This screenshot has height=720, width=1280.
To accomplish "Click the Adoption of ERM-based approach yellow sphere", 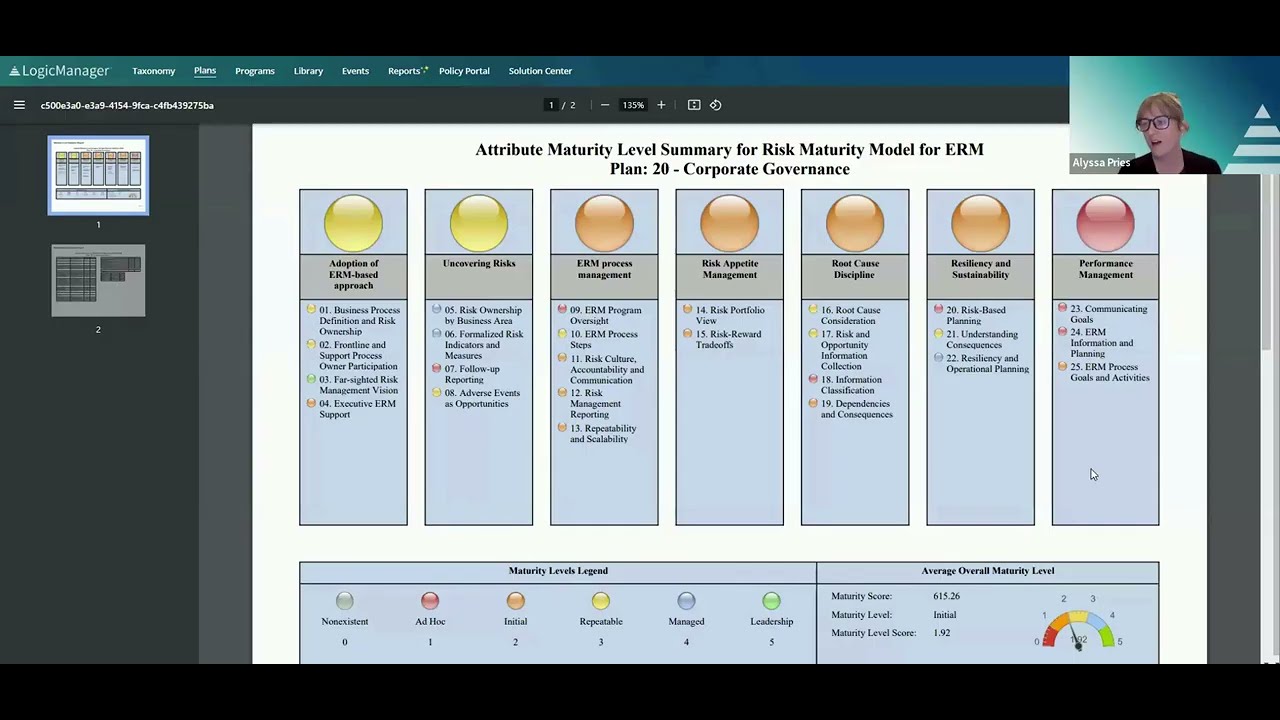I will (x=353, y=222).
